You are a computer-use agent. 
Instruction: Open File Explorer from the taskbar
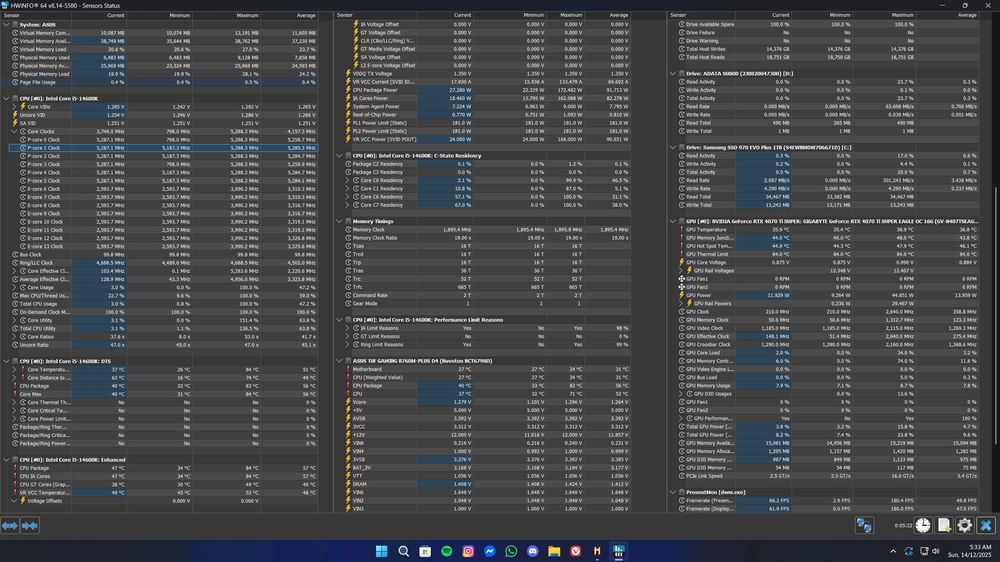click(554, 551)
